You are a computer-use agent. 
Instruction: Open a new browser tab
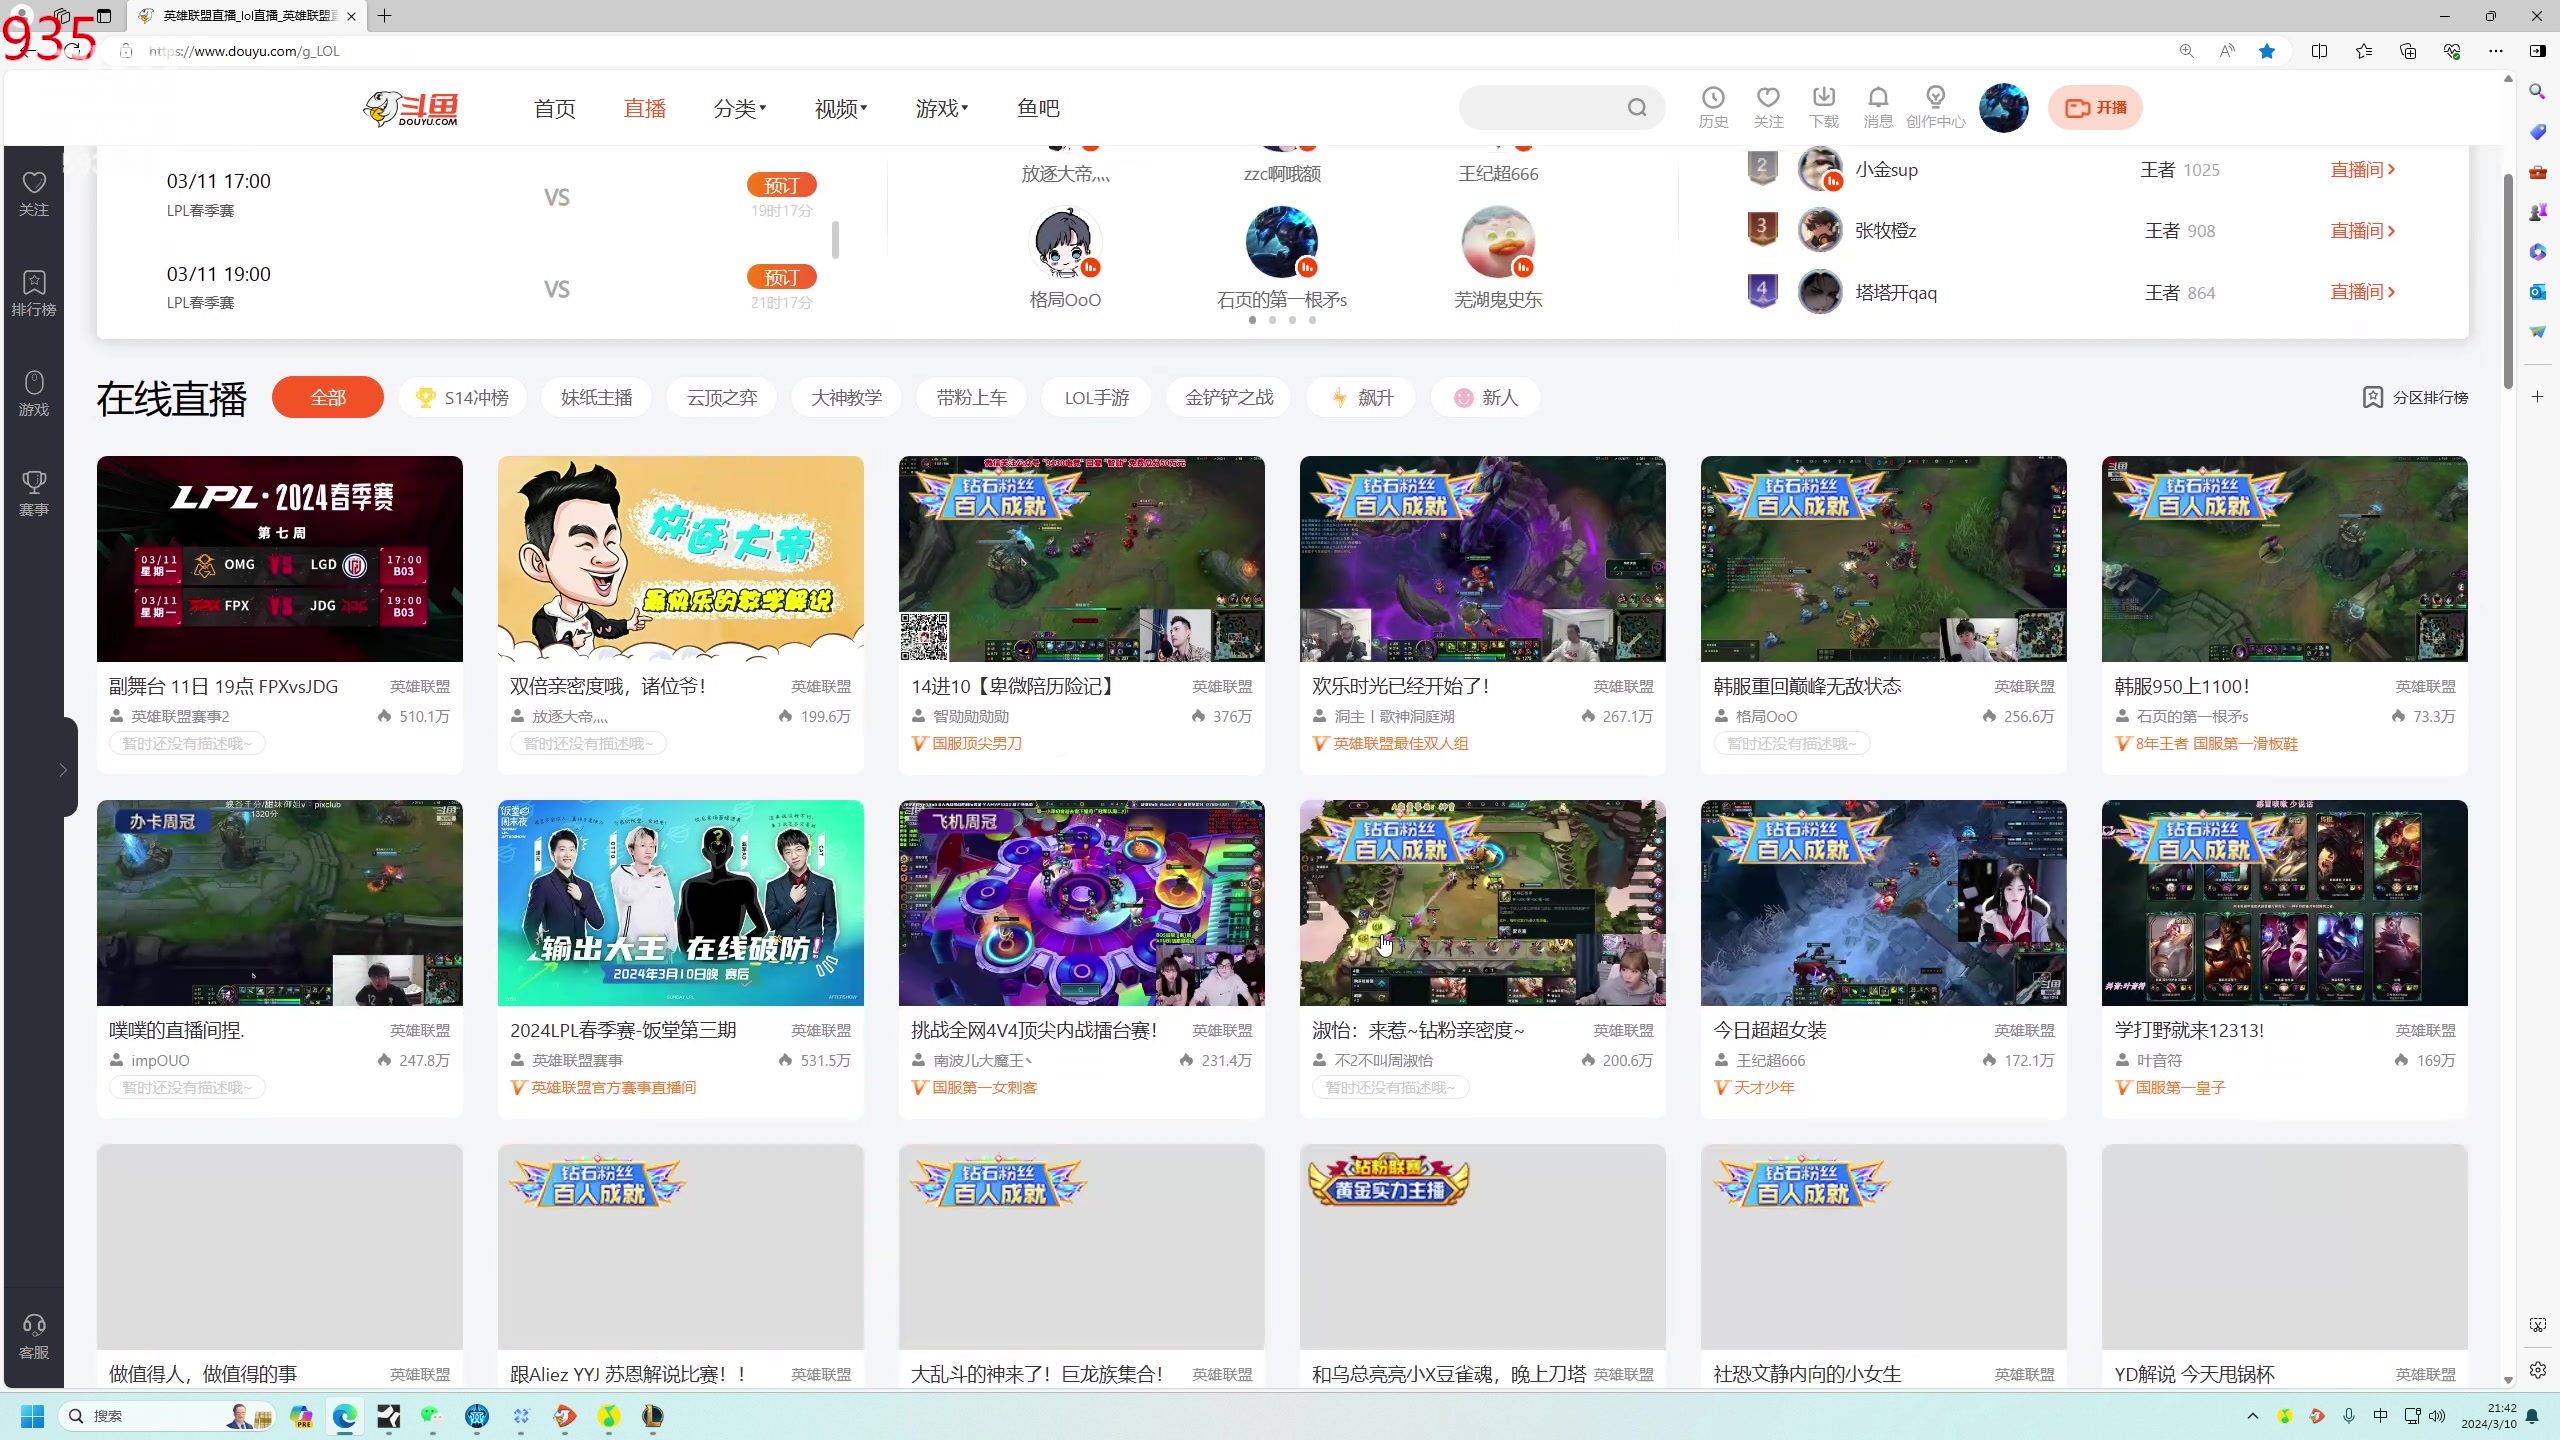point(385,16)
